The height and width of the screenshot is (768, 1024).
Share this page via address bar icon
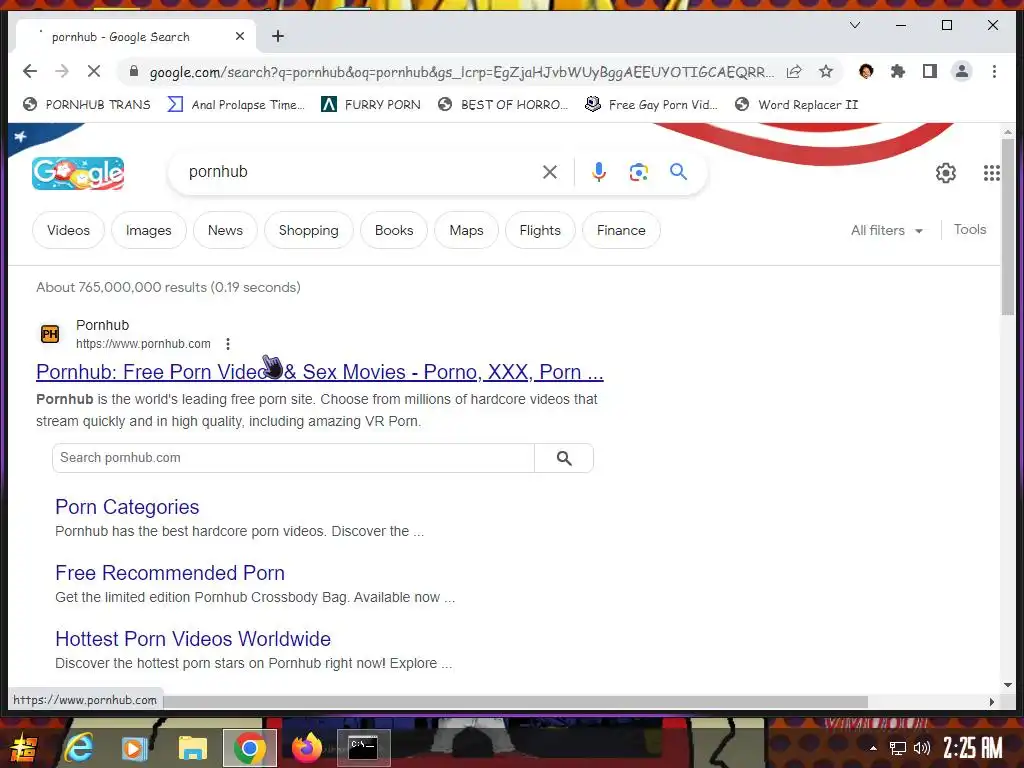click(x=794, y=72)
